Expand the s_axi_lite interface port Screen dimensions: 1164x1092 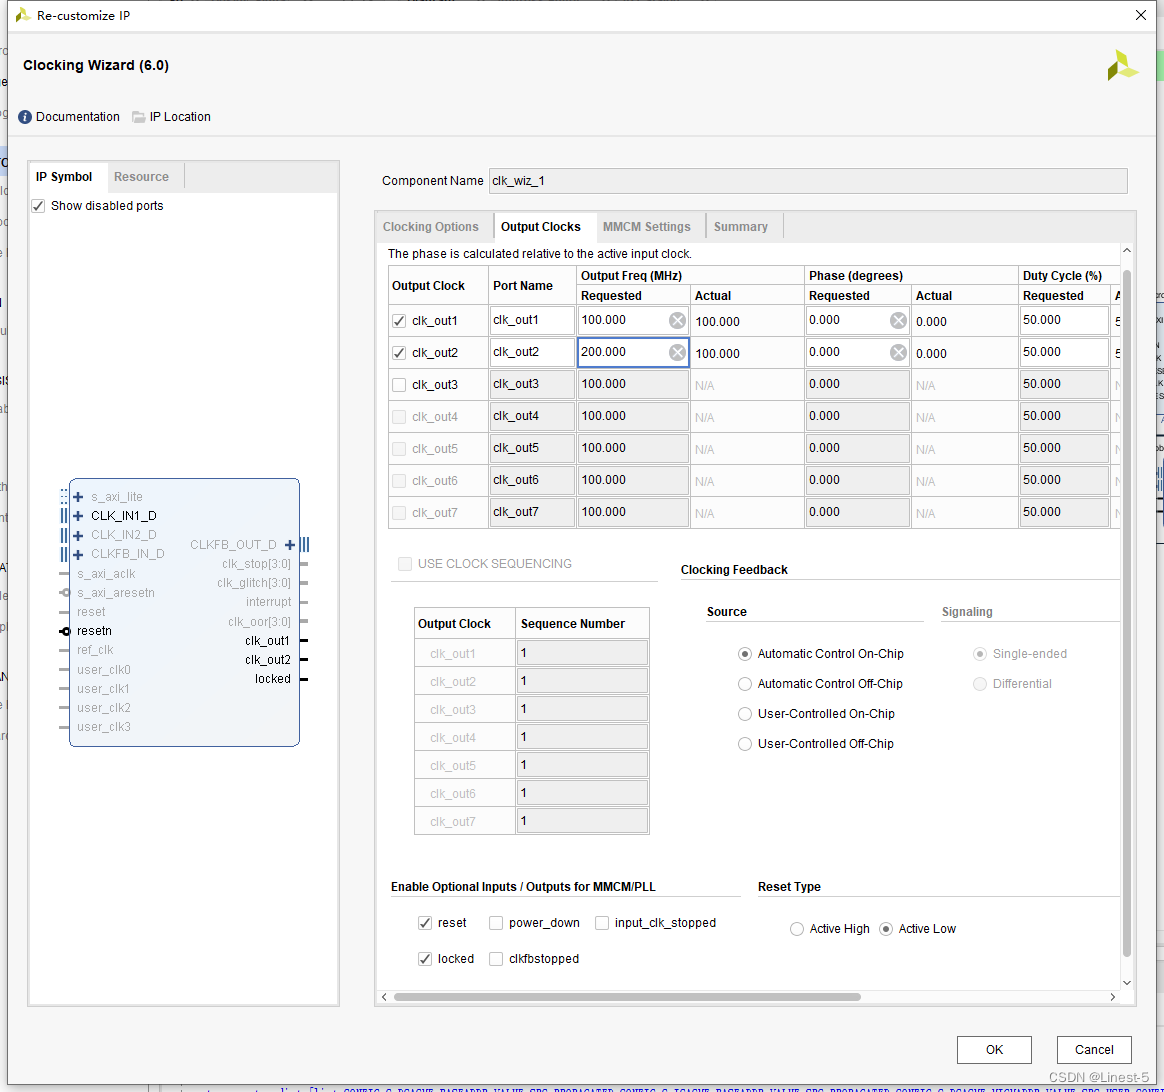coord(78,497)
